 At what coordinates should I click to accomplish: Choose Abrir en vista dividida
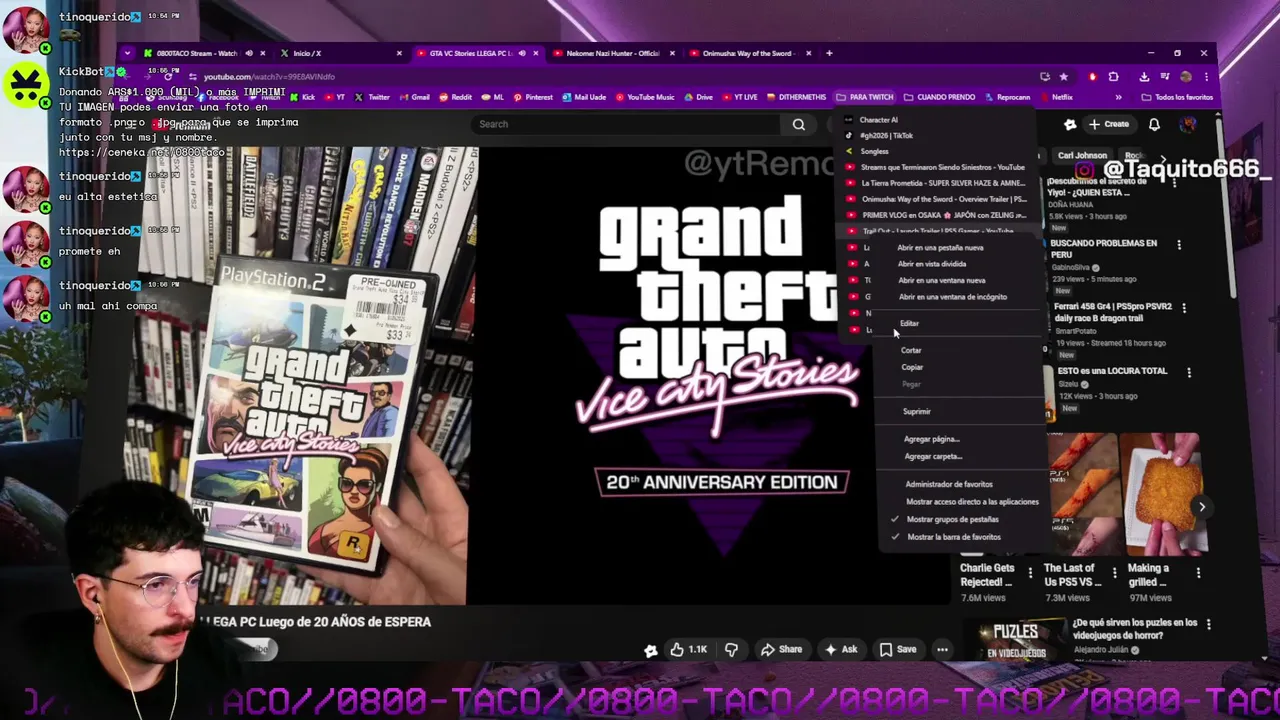tap(932, 264)
